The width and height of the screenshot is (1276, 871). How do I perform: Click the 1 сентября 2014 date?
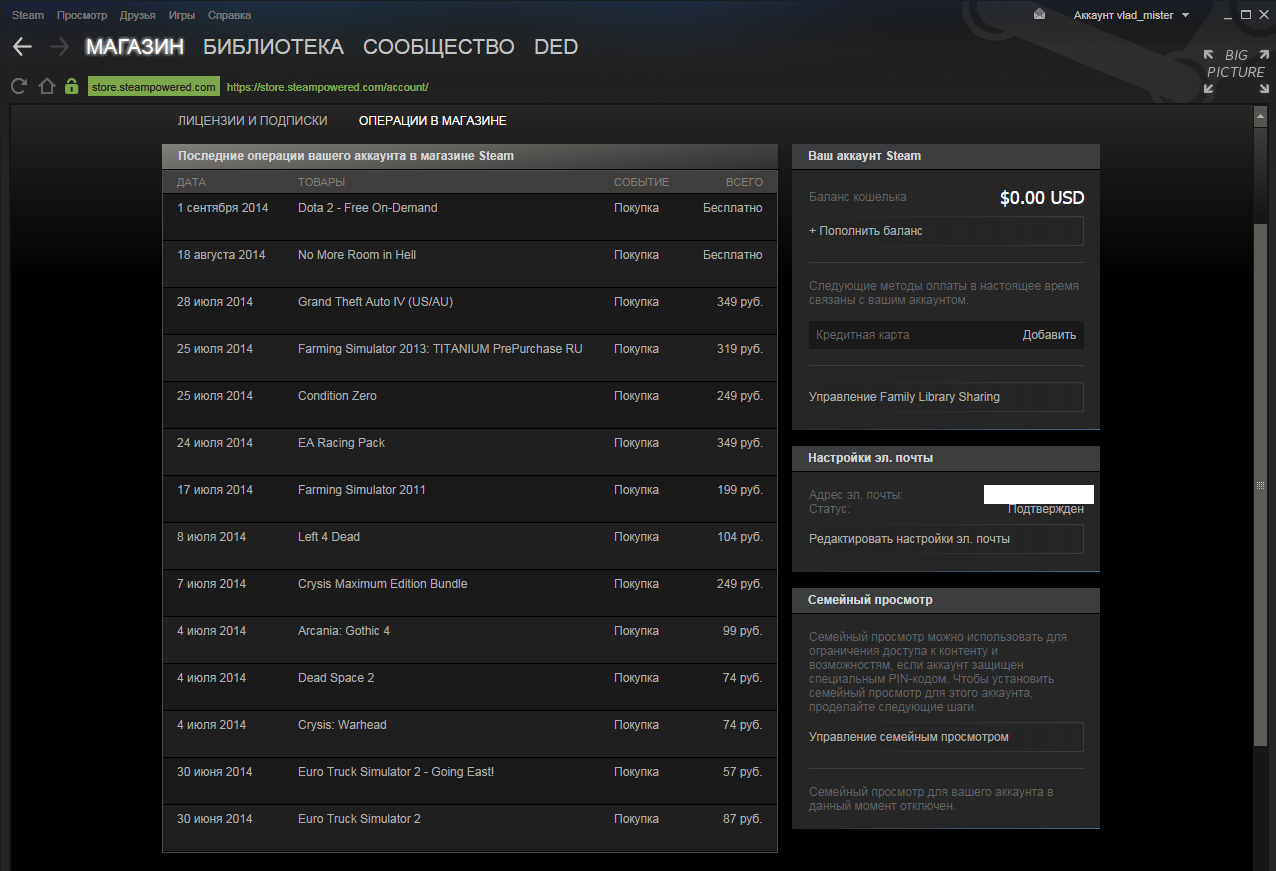[223, 208]
